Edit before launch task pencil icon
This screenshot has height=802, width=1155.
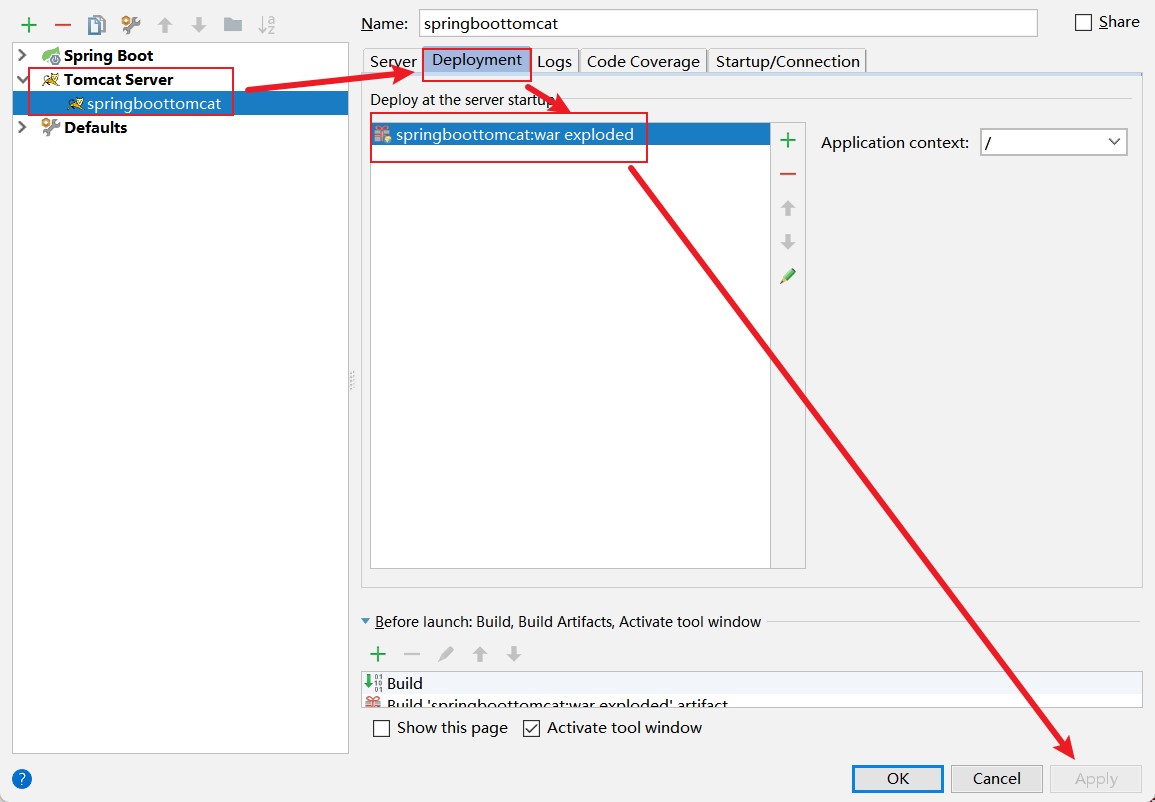pos(446,653)
